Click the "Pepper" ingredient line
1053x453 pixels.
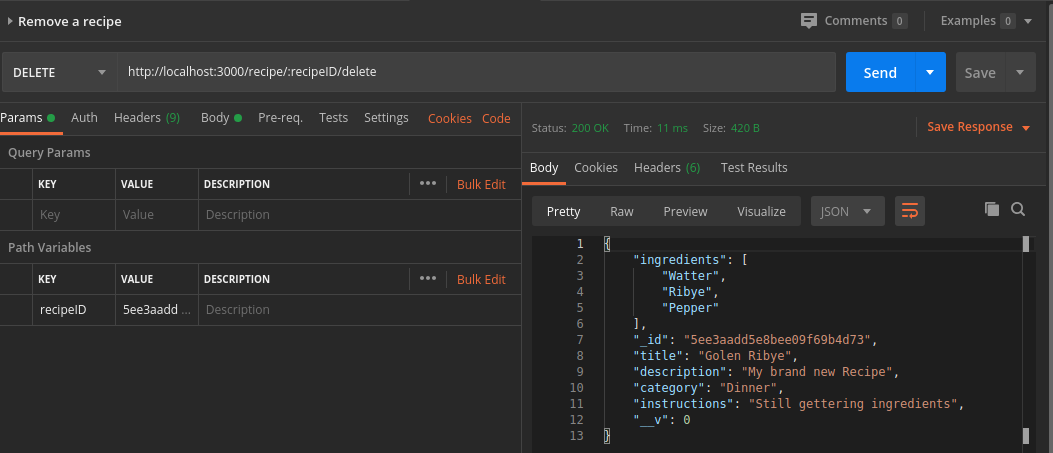pyautogui.click(x=690, y=307)
